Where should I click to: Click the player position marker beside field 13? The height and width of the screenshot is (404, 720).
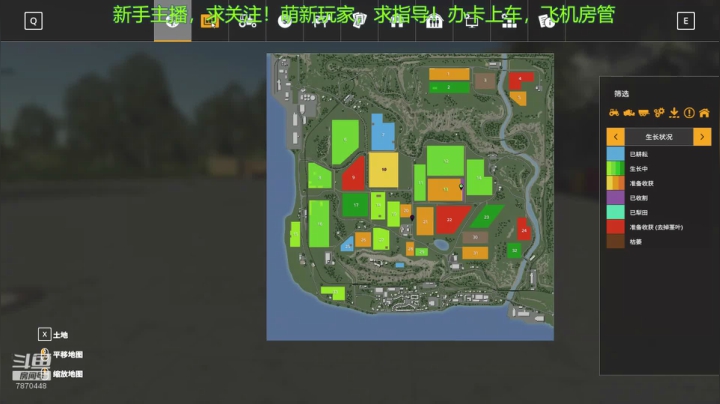pos(461,187)
